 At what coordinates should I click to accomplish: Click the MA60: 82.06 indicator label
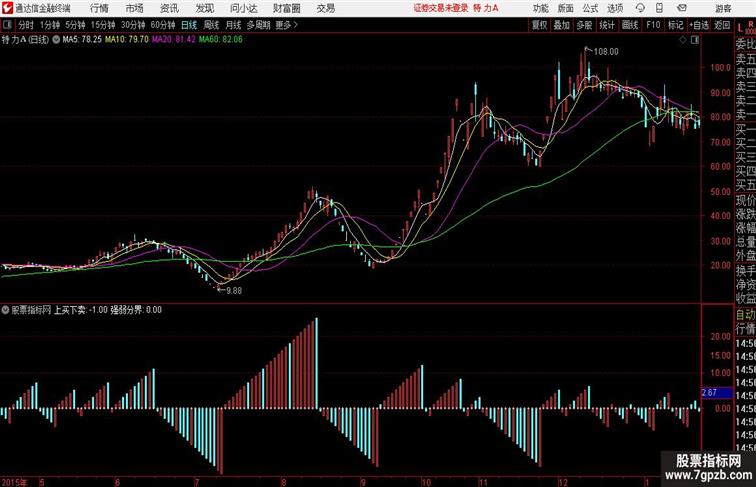221,40
